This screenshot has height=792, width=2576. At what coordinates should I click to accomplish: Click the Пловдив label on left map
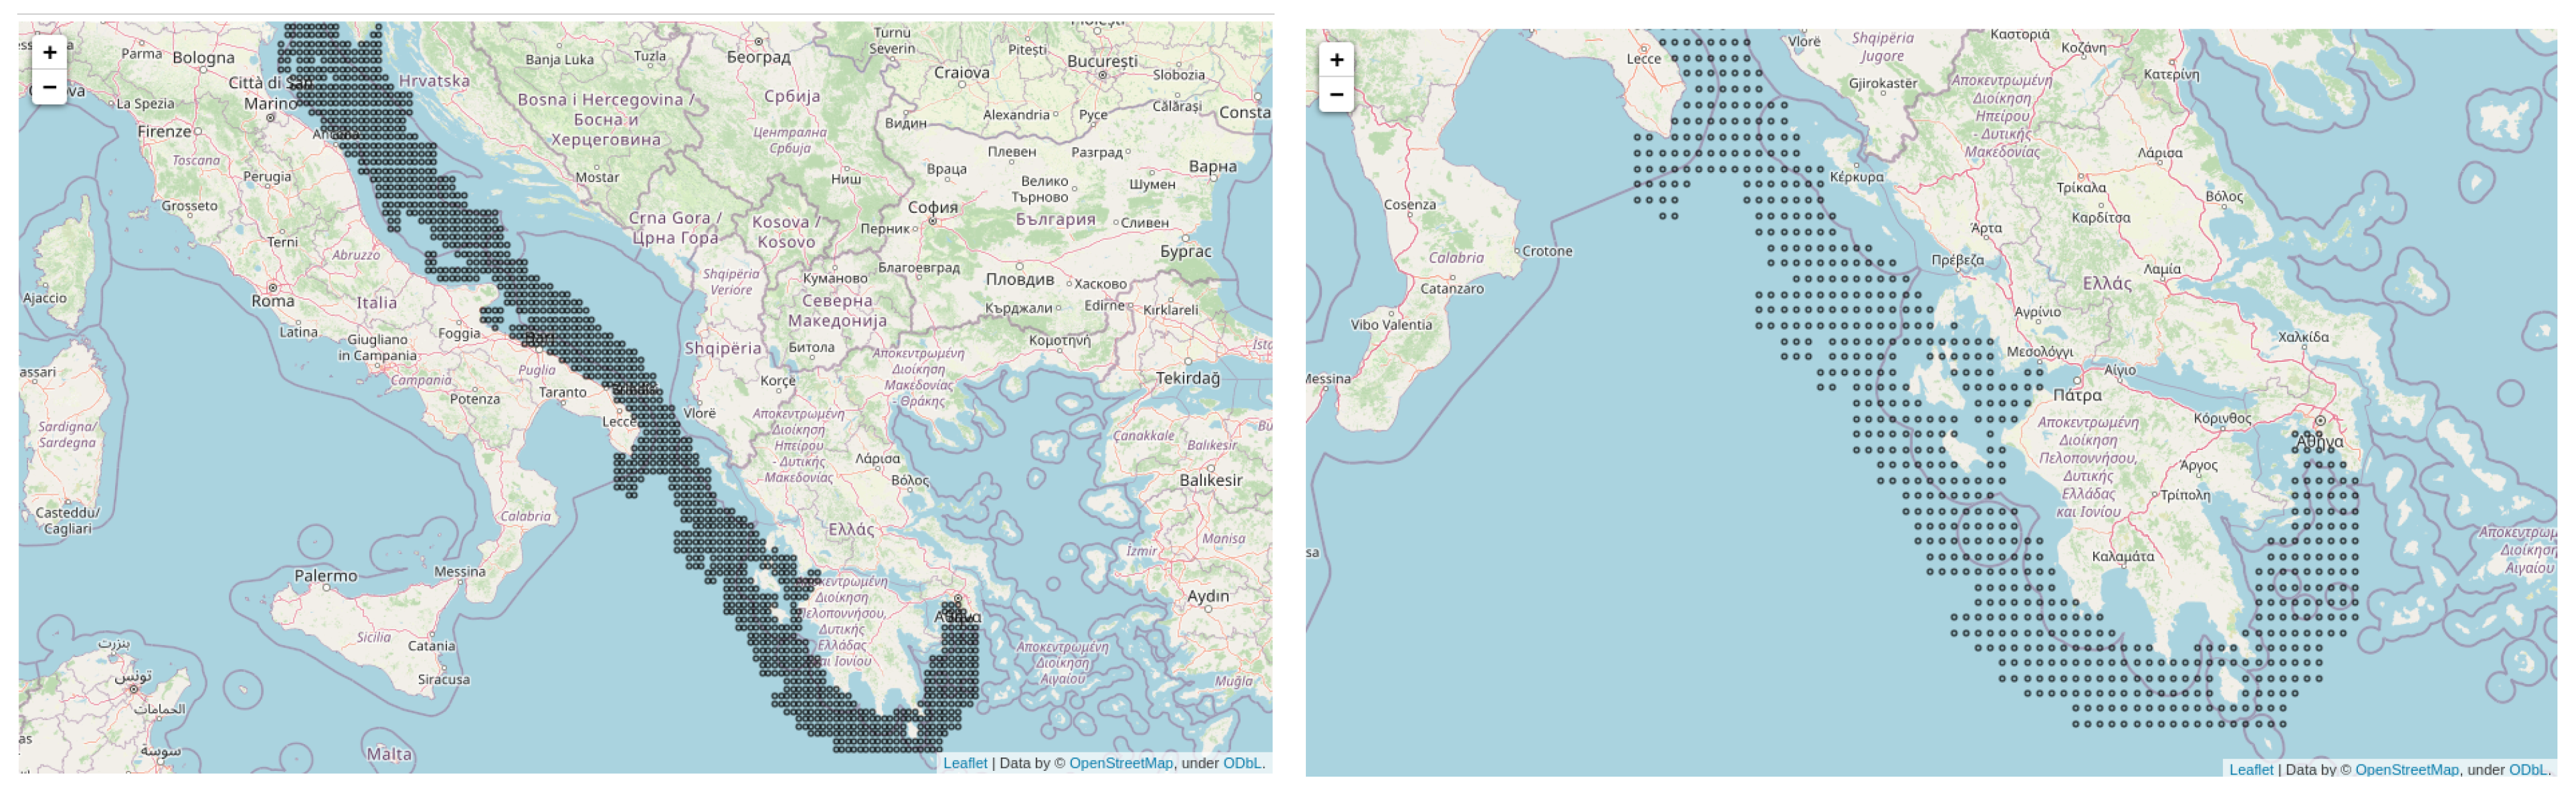point(1020,279)
